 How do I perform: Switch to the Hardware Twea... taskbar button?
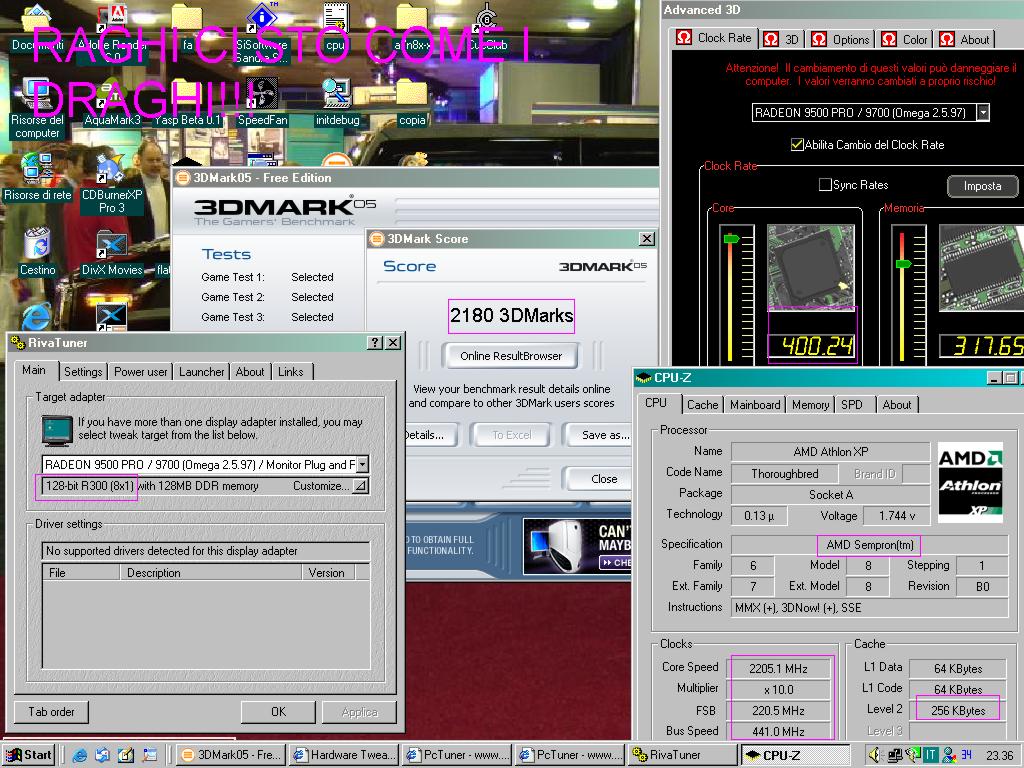pyautogui.click(x=345, y=756)
